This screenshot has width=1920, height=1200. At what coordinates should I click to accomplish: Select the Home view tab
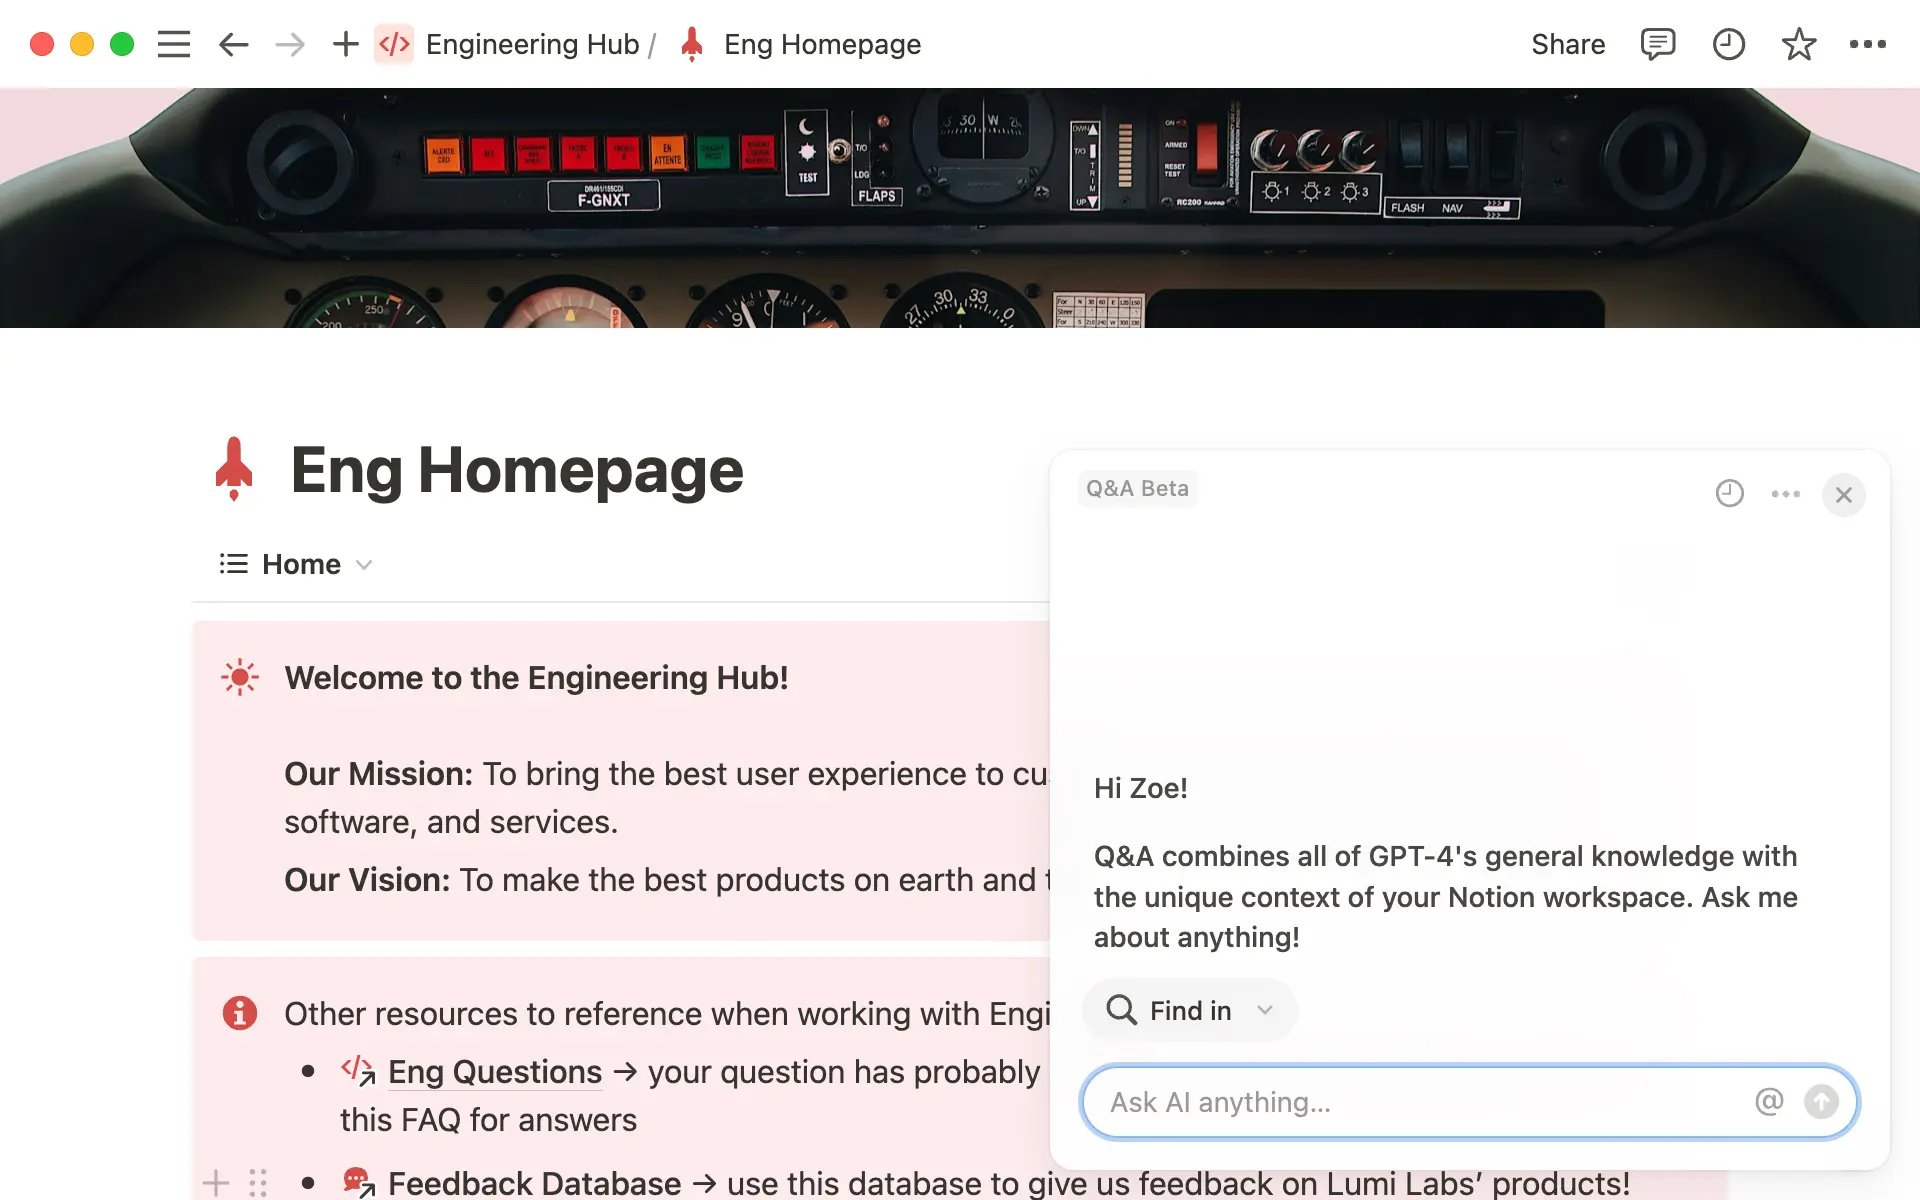(x=300, y=564)
